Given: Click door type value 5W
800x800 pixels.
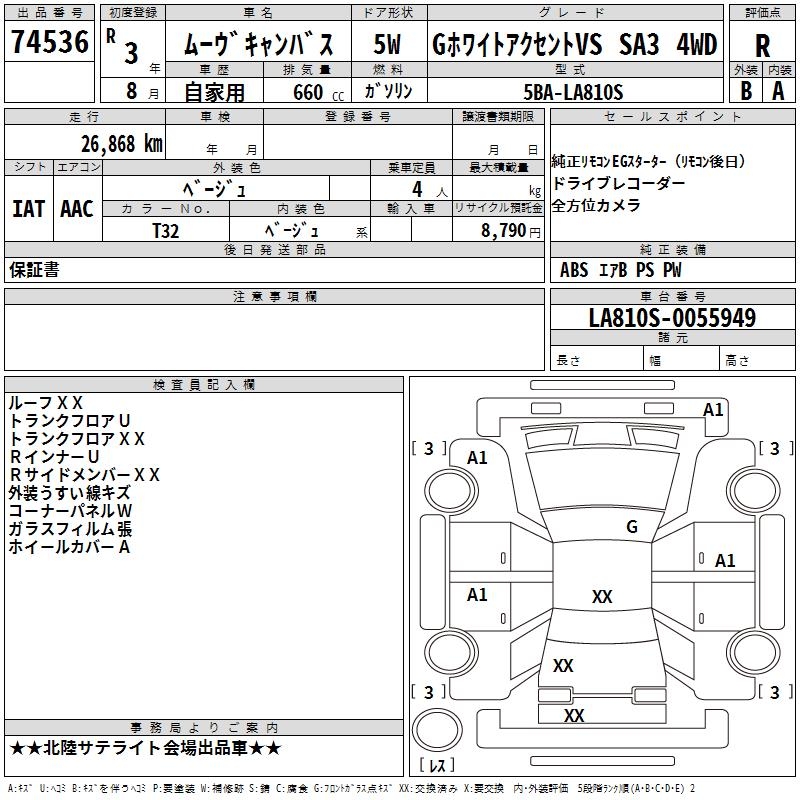Looking at the screenshot, I should (x=387, y=44).
